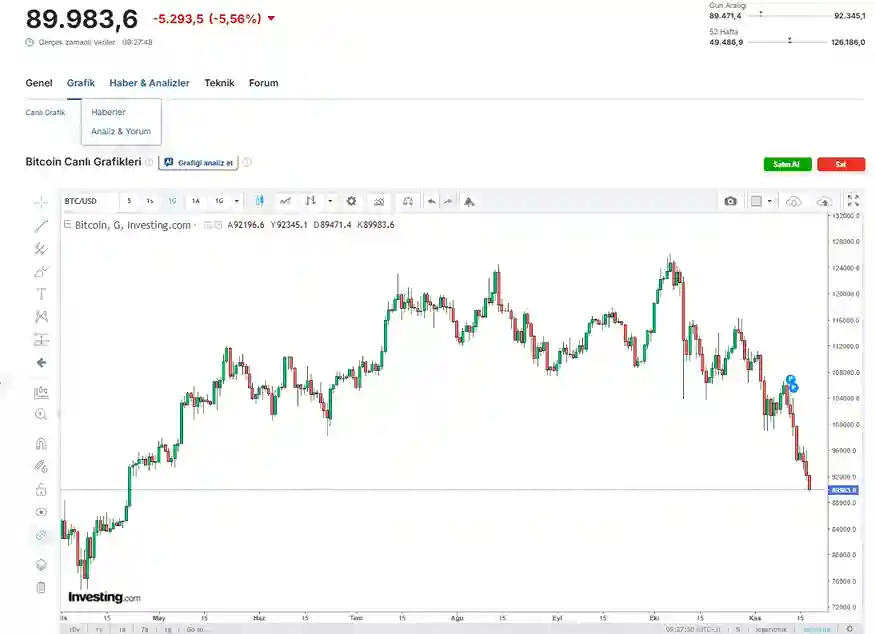The height and width of the screenshot is (634, 875).
Task: Click the trash icon to remove drawings
Action: (x=41, y=588)
